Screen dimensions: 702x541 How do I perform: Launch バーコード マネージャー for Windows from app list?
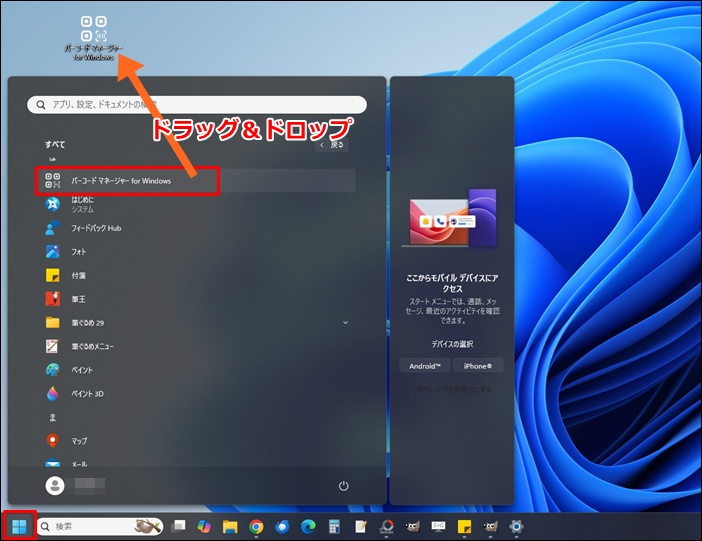(196, 181)
